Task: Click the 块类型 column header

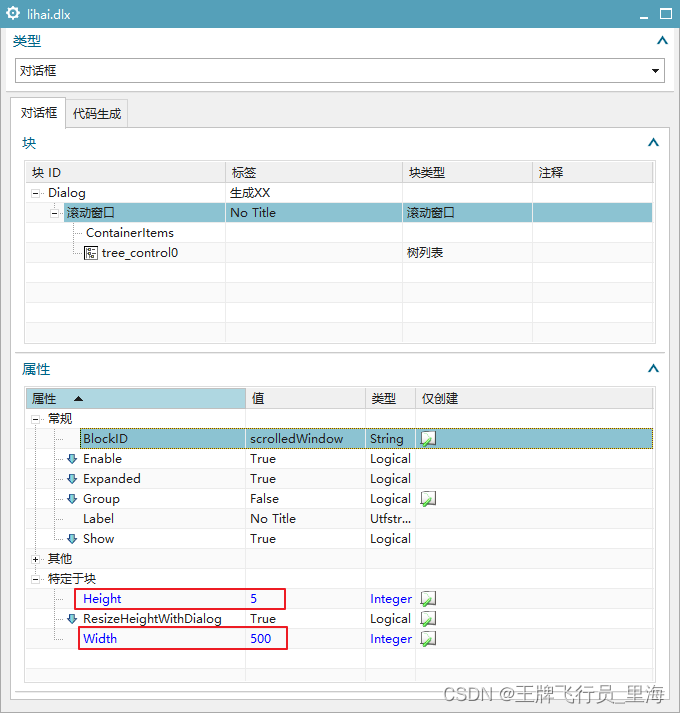Action: point(468,172)
